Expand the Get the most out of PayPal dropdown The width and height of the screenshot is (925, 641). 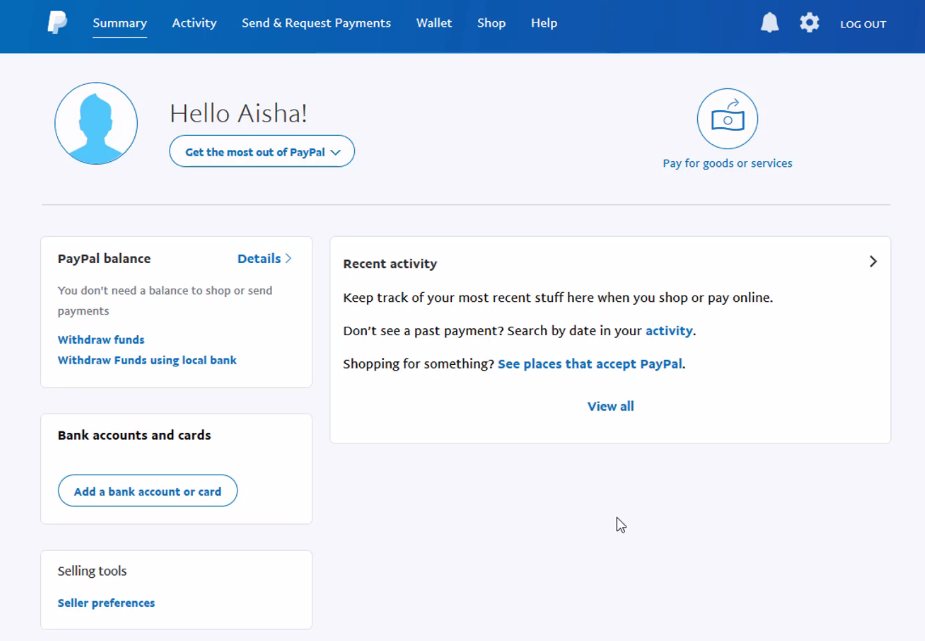coord(262,152)
